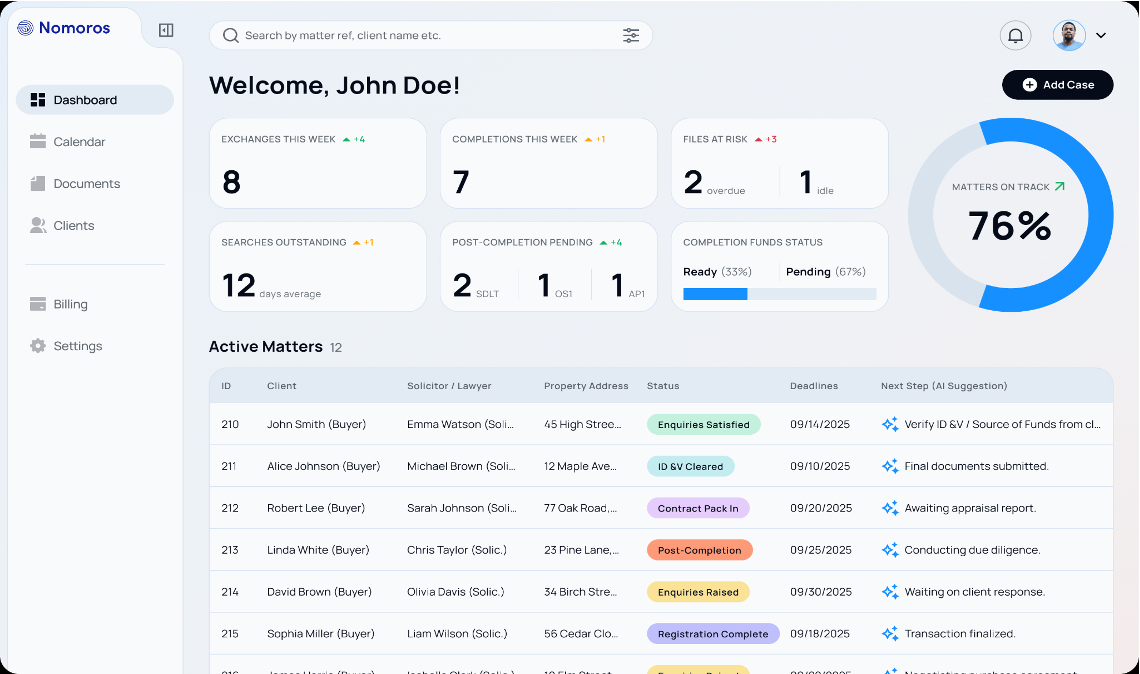Open the user avatar menu
Screen dimensions: 1140x674
(1069, 36)
